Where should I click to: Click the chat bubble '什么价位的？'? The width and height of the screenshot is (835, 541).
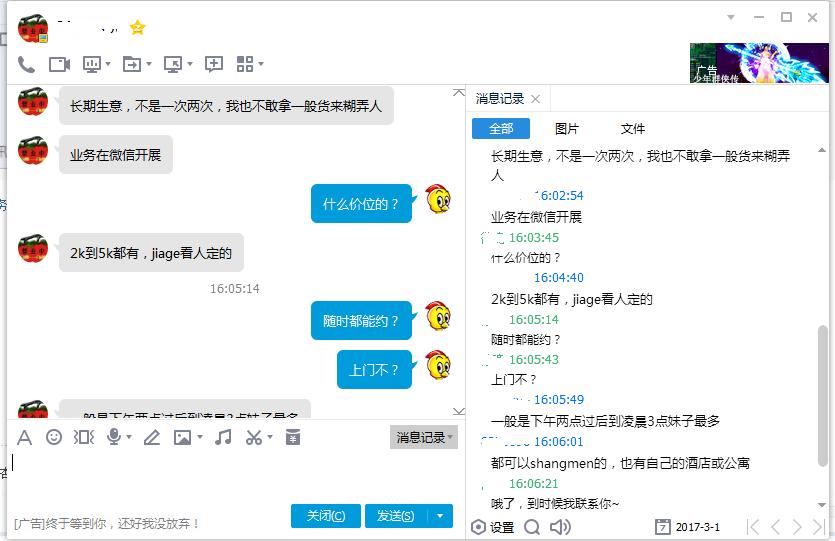coord(362,204)
